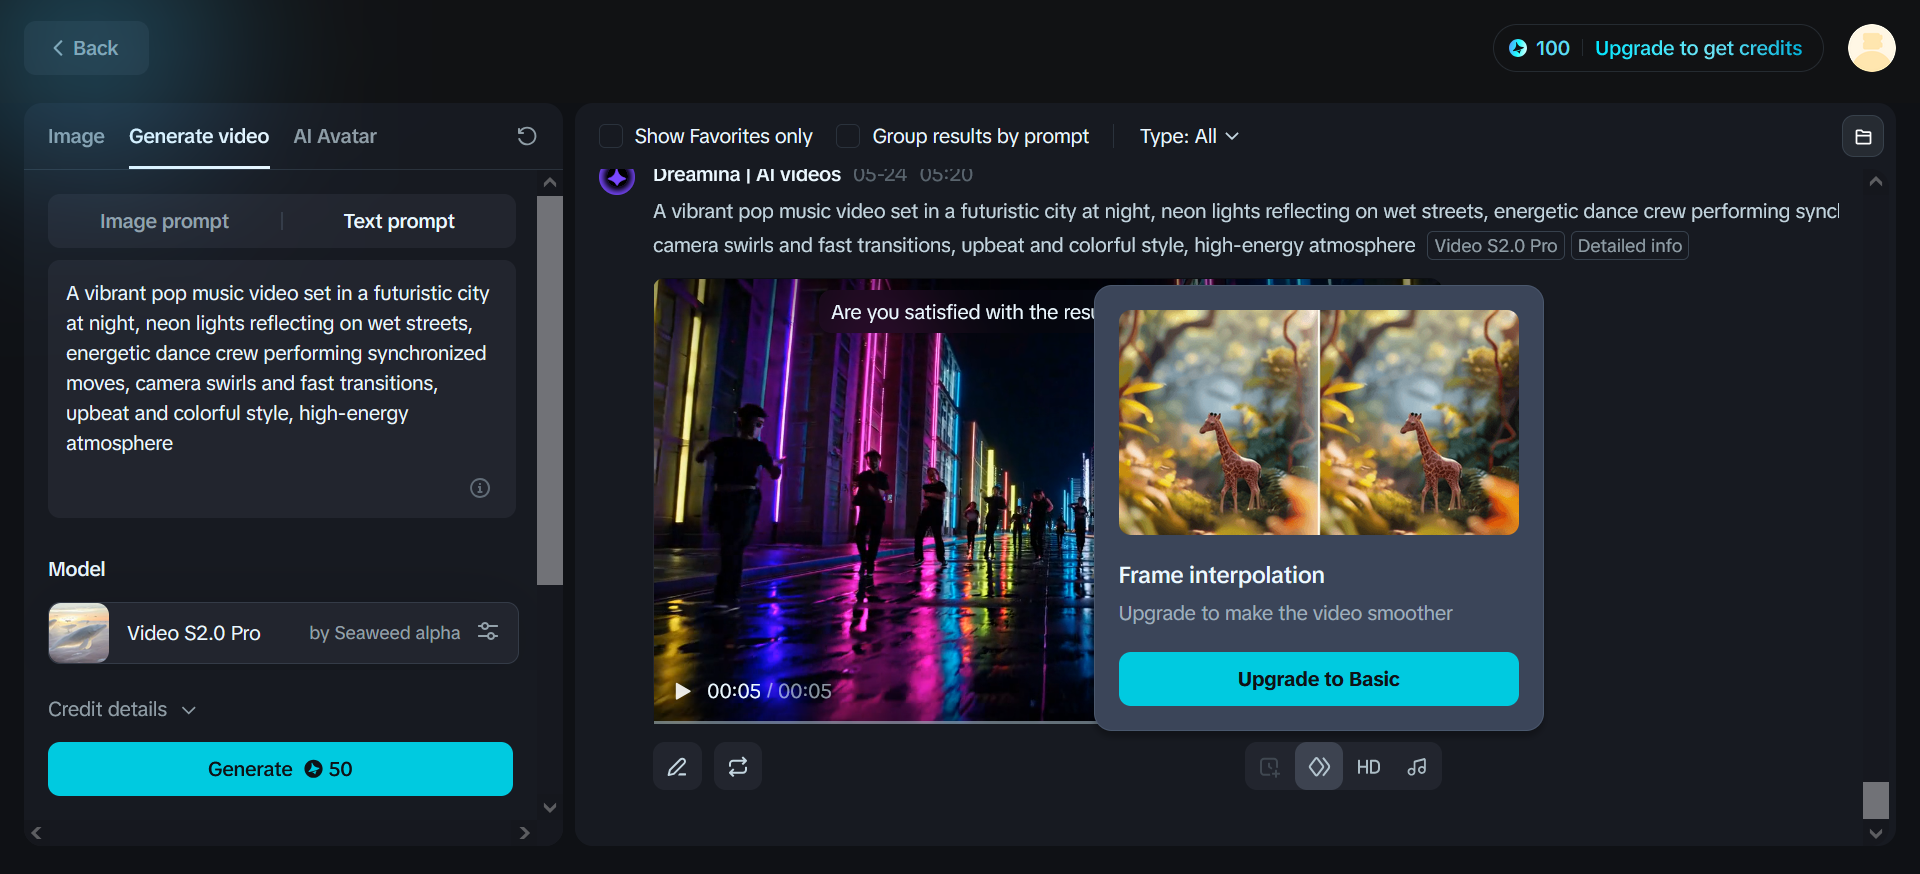
Task: Open the assets folder icon
Action: pyautogui.click(x=1863, y=137)
